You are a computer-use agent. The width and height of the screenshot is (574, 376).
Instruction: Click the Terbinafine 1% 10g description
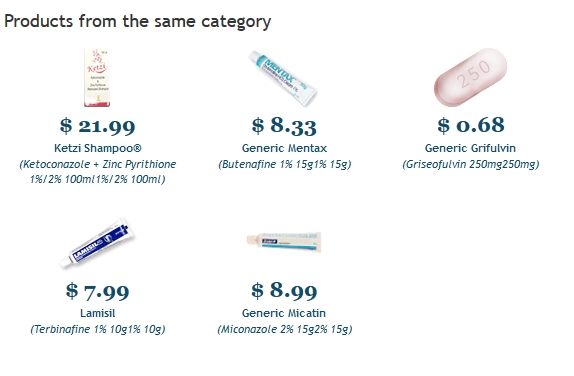(98, 330)
